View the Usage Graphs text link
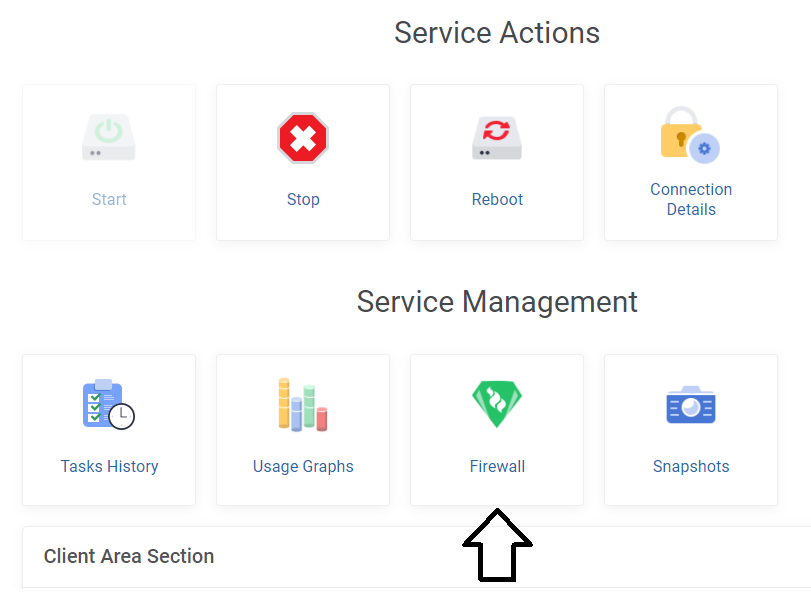 303,466
